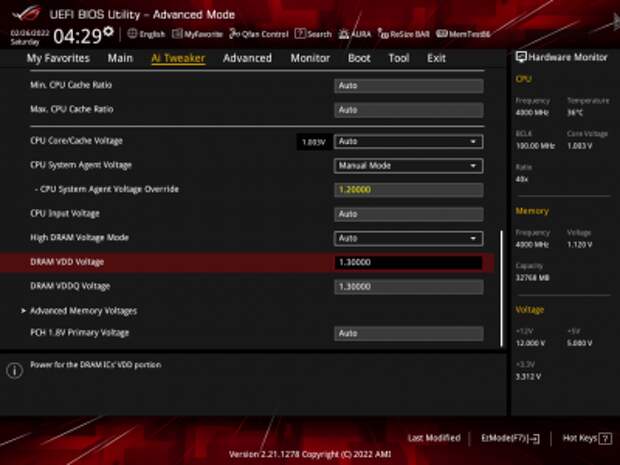Switch to My Favorites tab
The image size is (620, 465).
coord(58,58)
